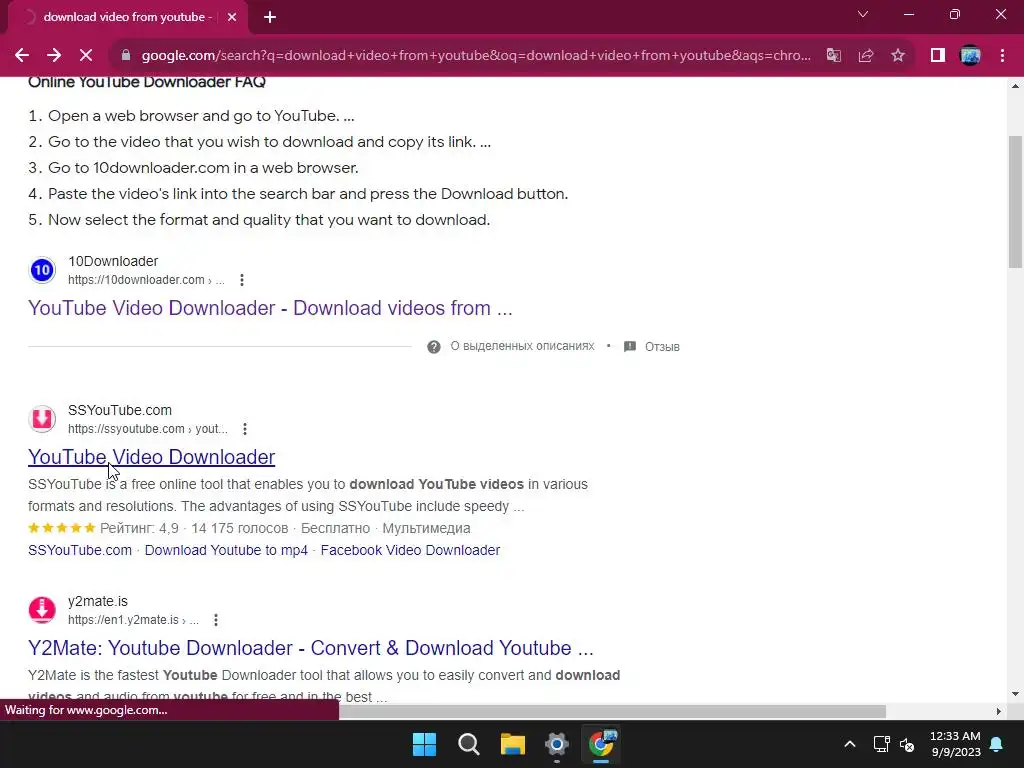1024x768 pixels.
Task: Click the Chrome taskbar icon
Action: pos(601,744)
